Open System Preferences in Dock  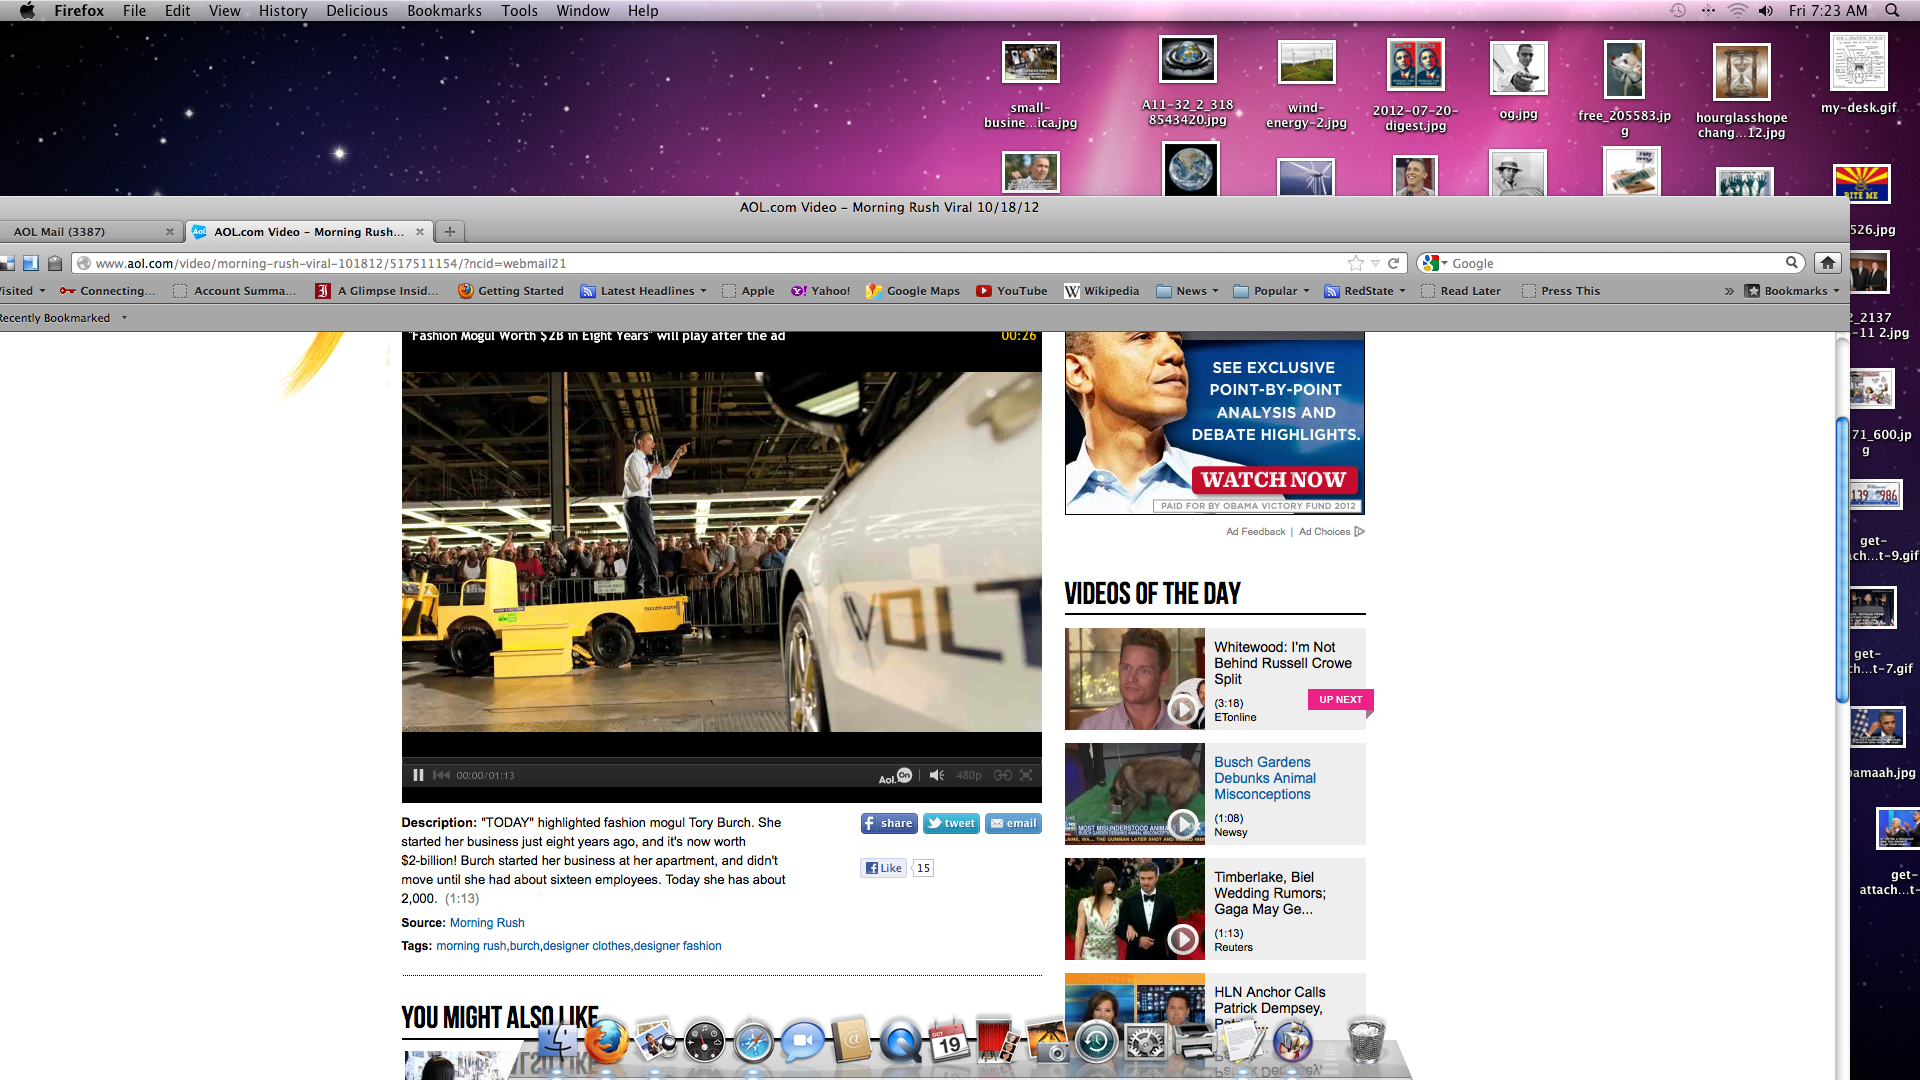(x=1146, y=1042)
